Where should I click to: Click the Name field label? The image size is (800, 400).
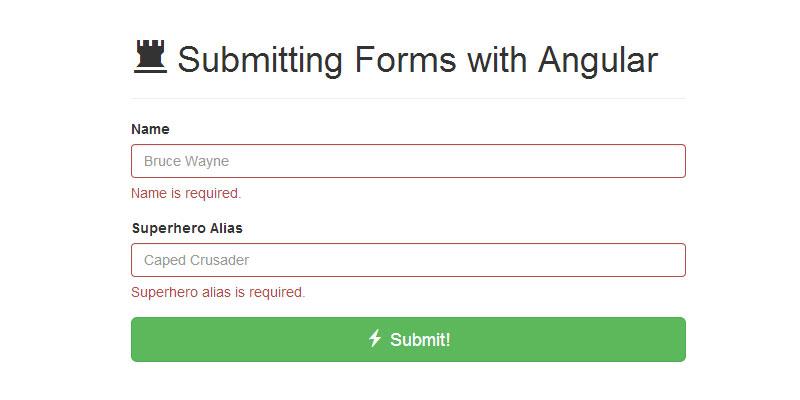pos(150,129)
